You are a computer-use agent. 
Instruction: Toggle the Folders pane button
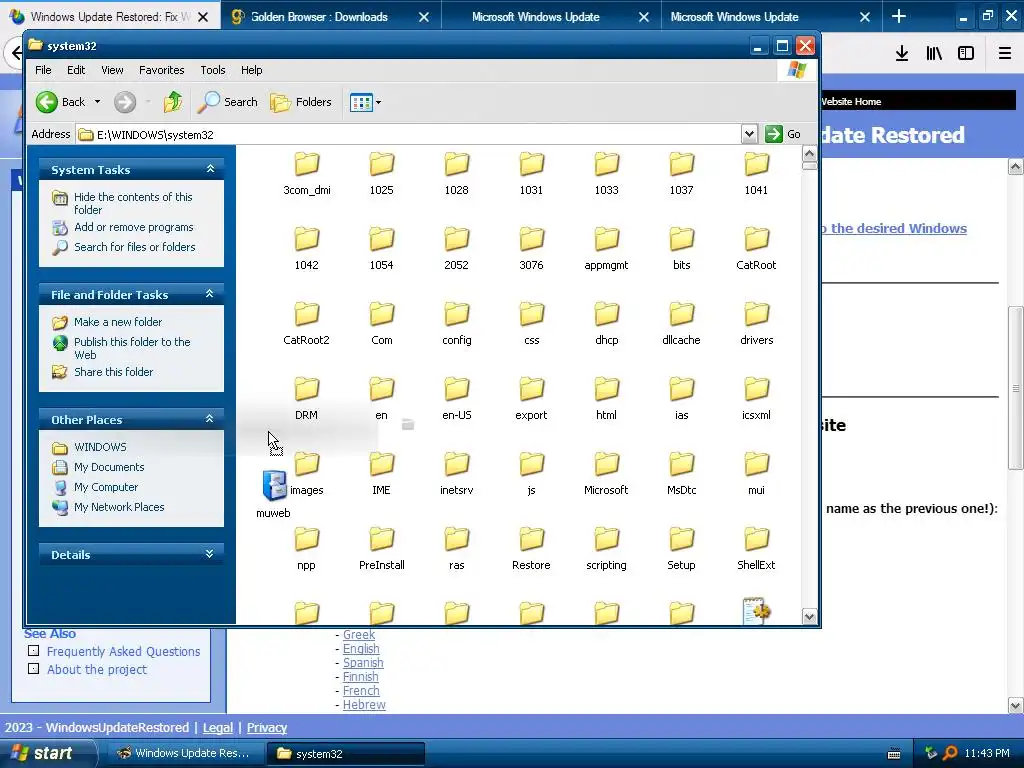pos(301,102)
